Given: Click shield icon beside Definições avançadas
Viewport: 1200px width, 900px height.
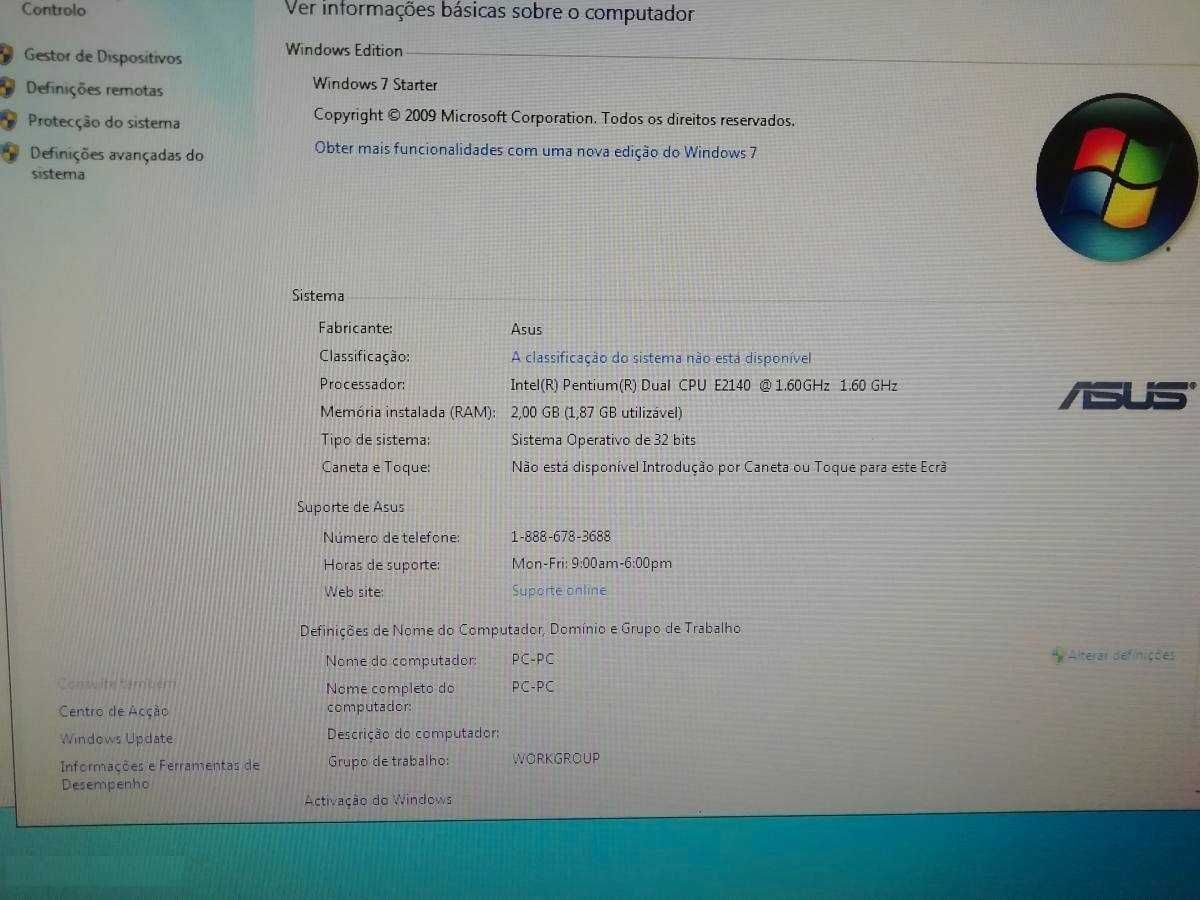Looking at the screenshot, I should (x=10, y=153).
